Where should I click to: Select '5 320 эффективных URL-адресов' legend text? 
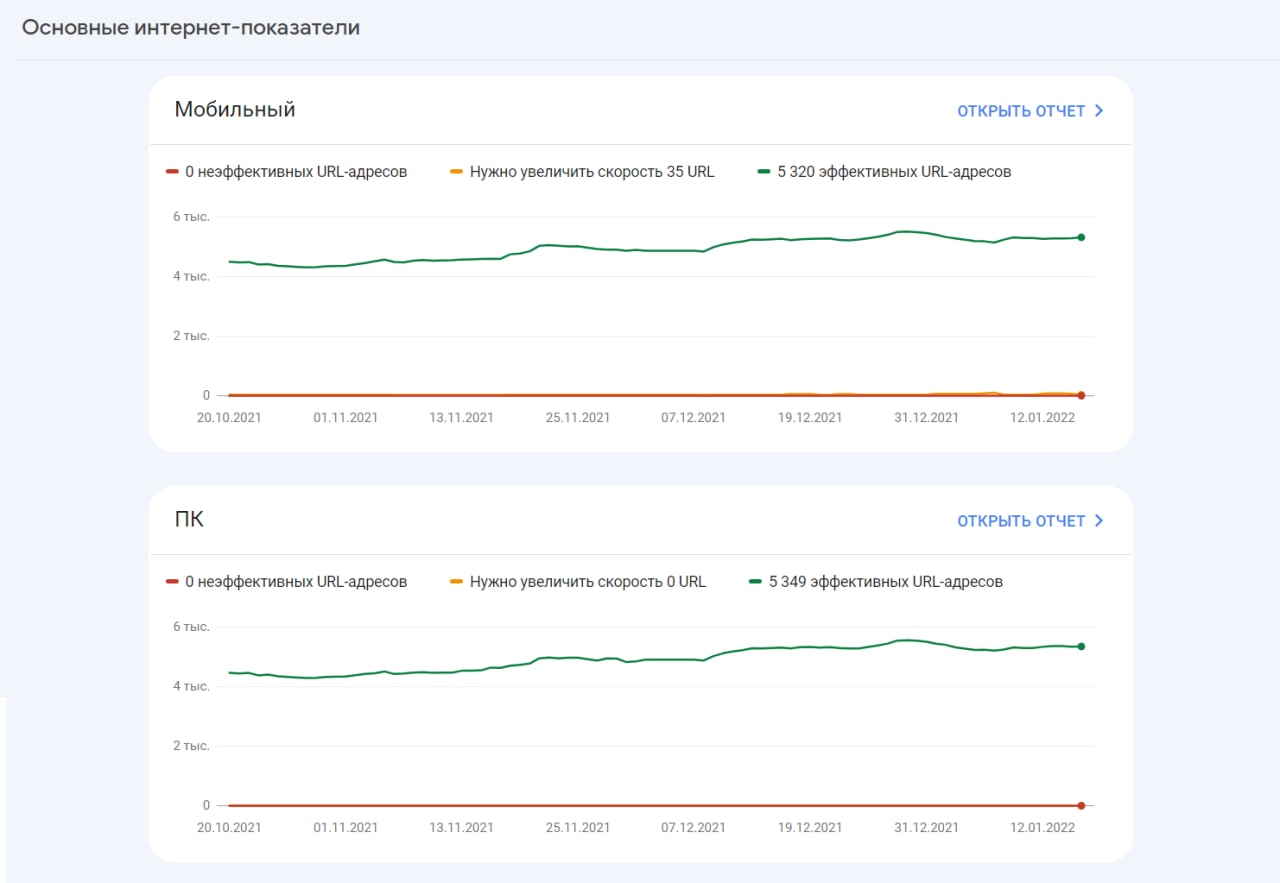[894, 172]
